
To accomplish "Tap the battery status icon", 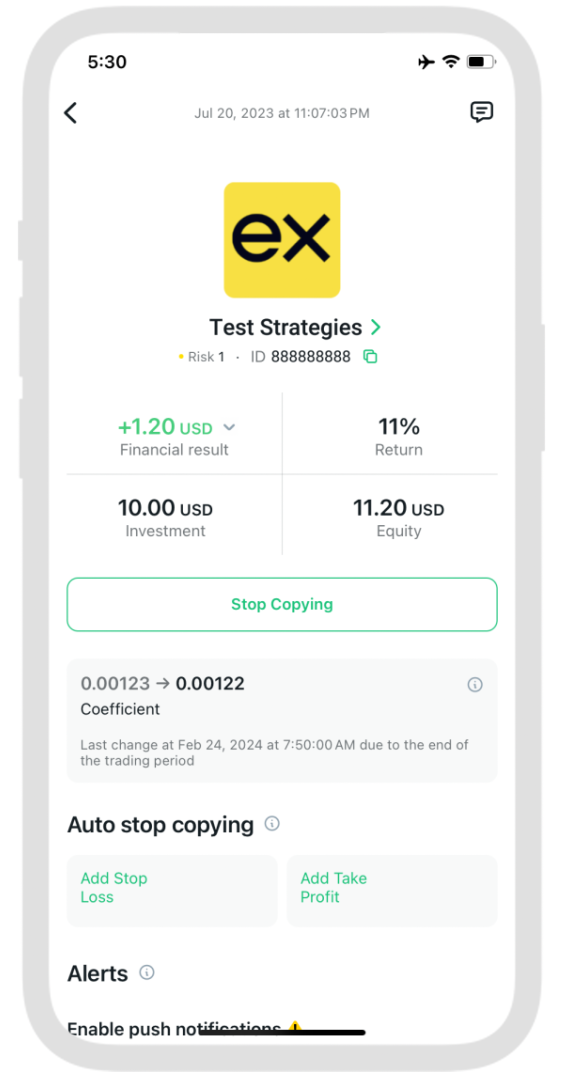I will point(480,63).
